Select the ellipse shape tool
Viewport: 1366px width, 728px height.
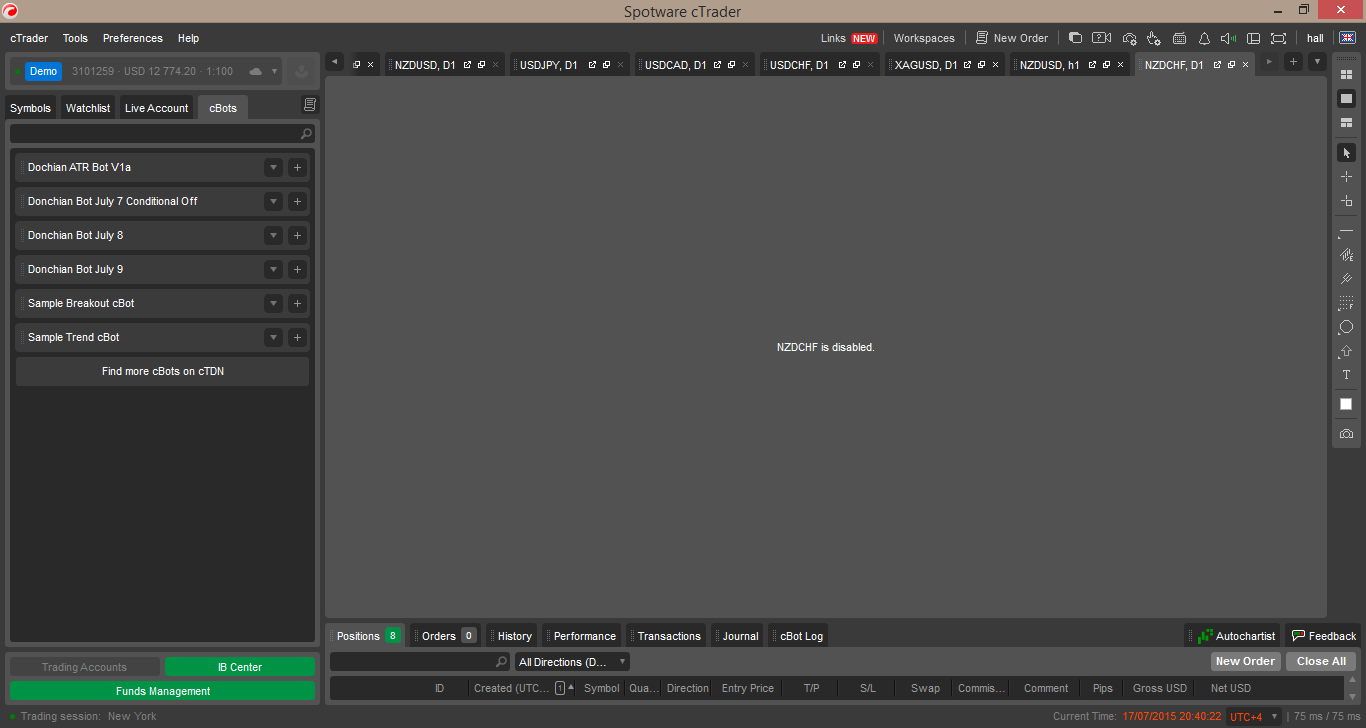pyautogui.click(x=1346, y=327)
